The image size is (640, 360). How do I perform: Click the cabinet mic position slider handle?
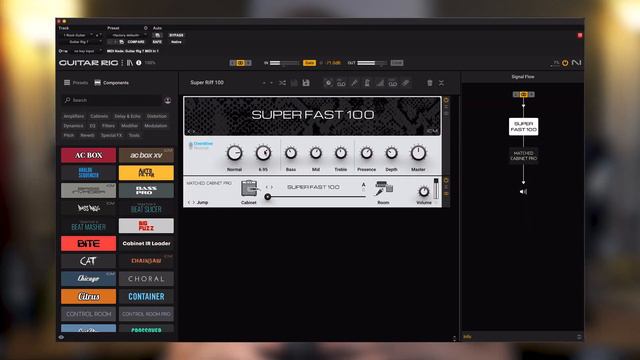tap(268, 197)
